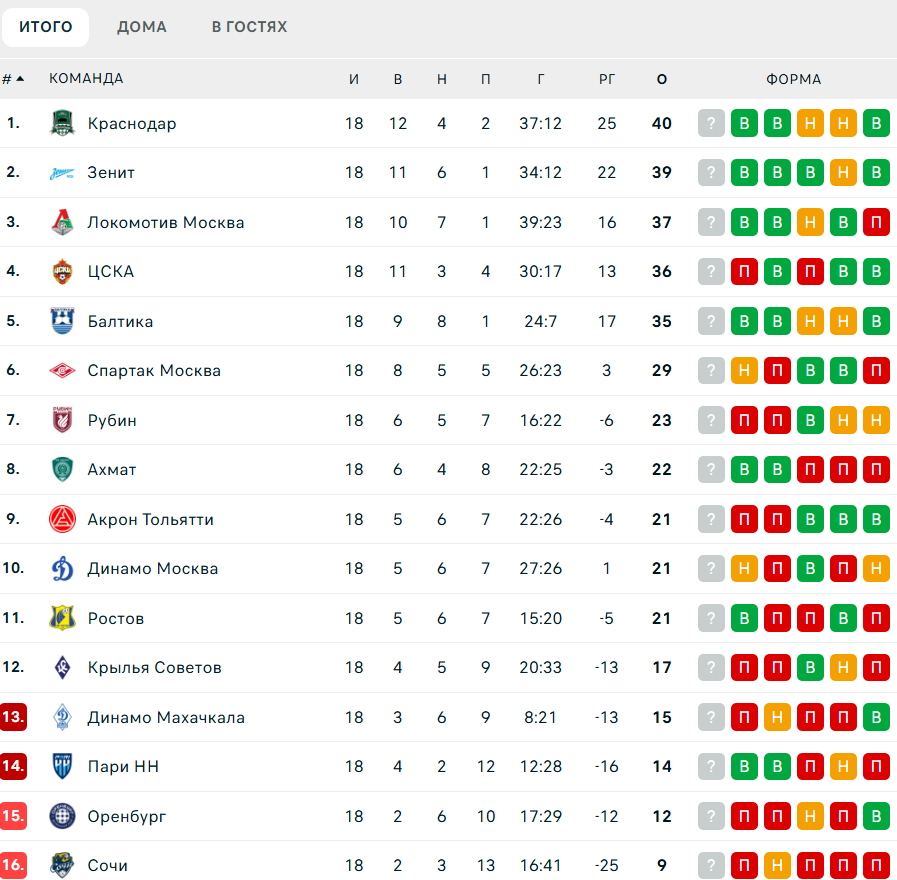
Task: Switch to the ДОМА tab
Action: [142, 27]
